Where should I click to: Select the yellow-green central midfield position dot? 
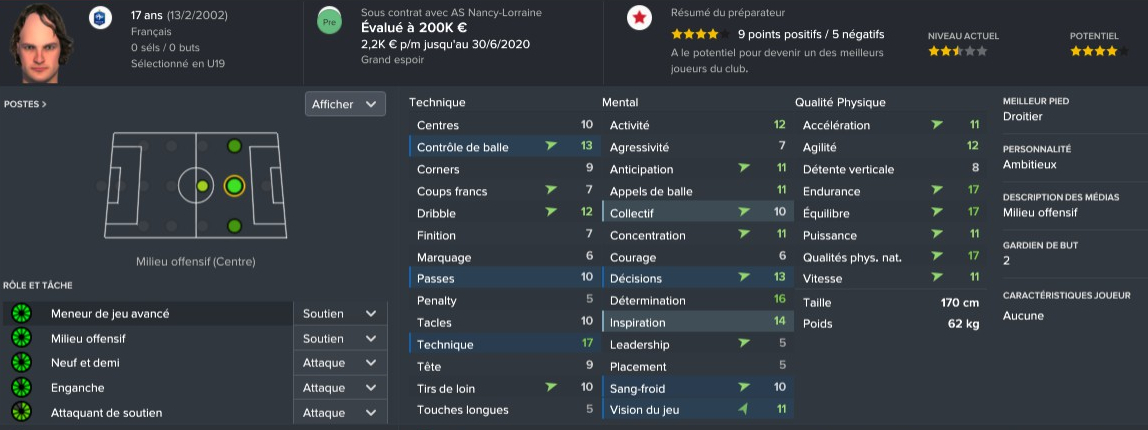click(x=203, y=186)
